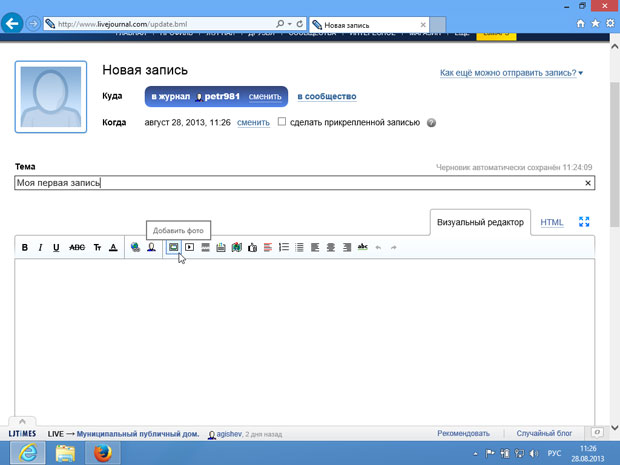Screen dimensions: 620x465
Task: Click the Add photo (Добавить фото) icon
Action: coord(174,247)
